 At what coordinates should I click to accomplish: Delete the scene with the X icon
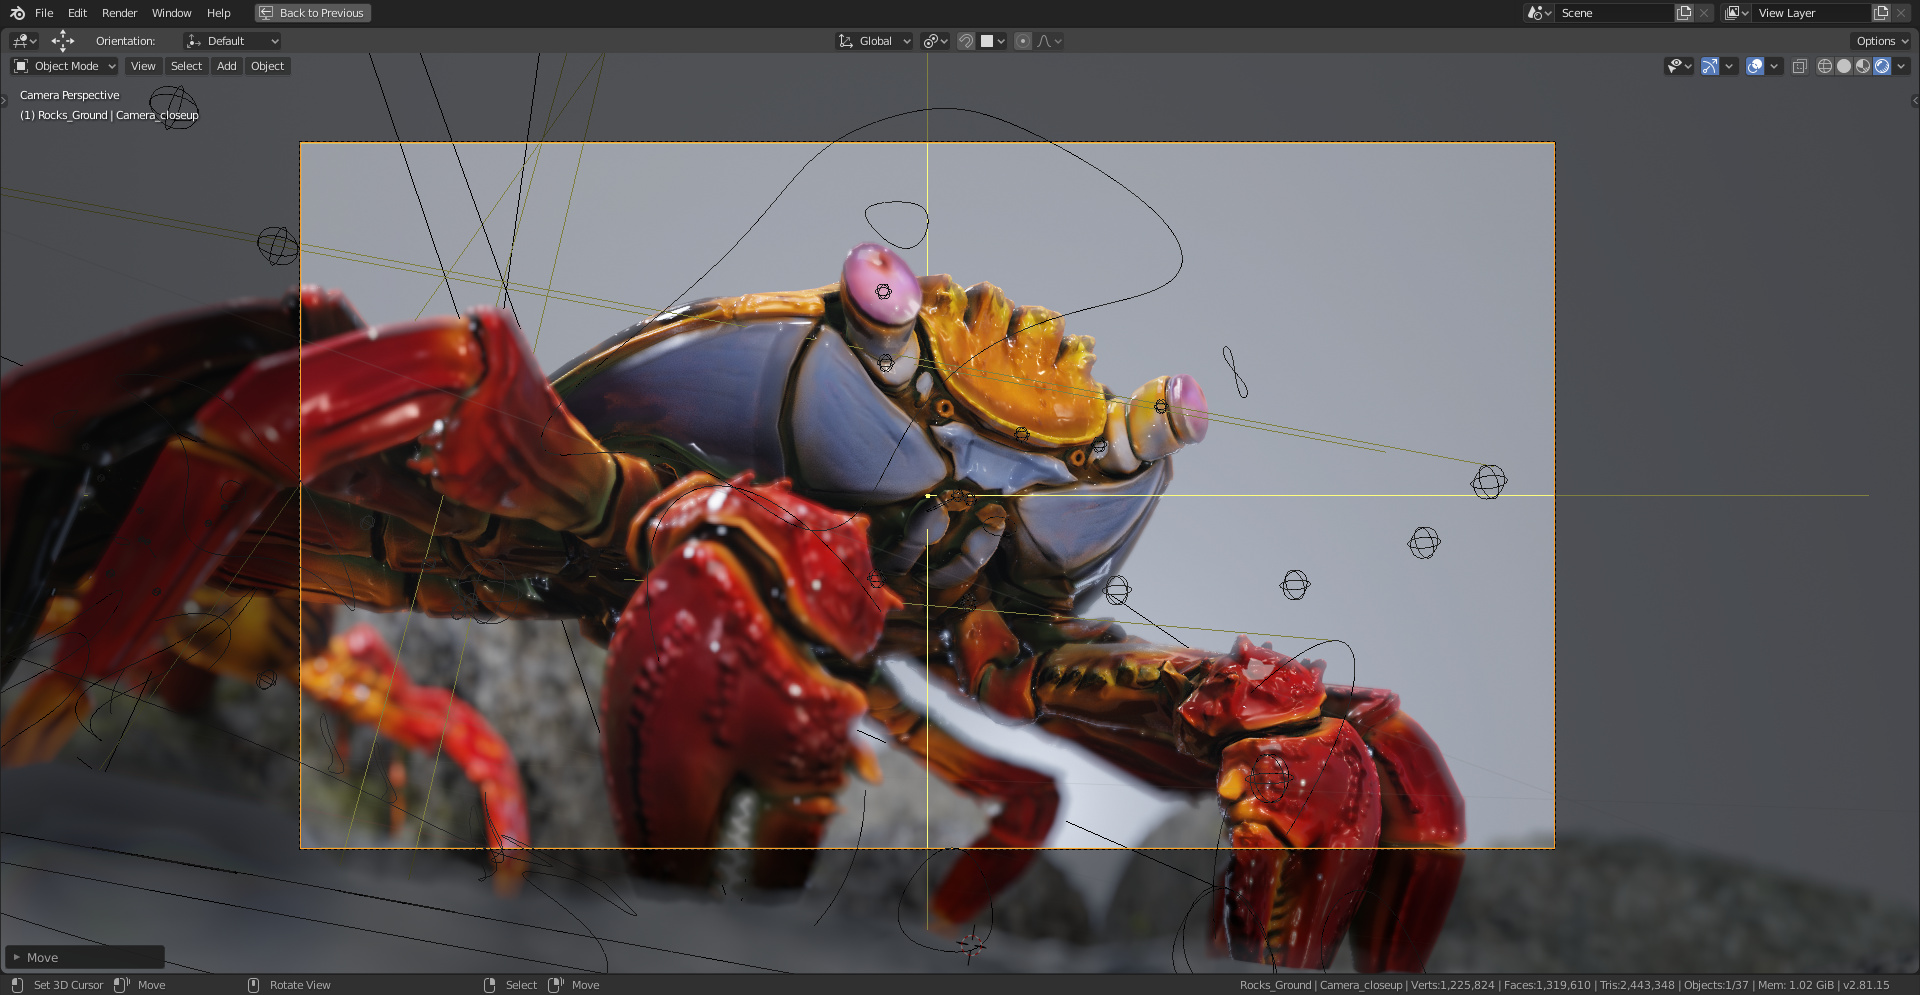(1704, 13)
